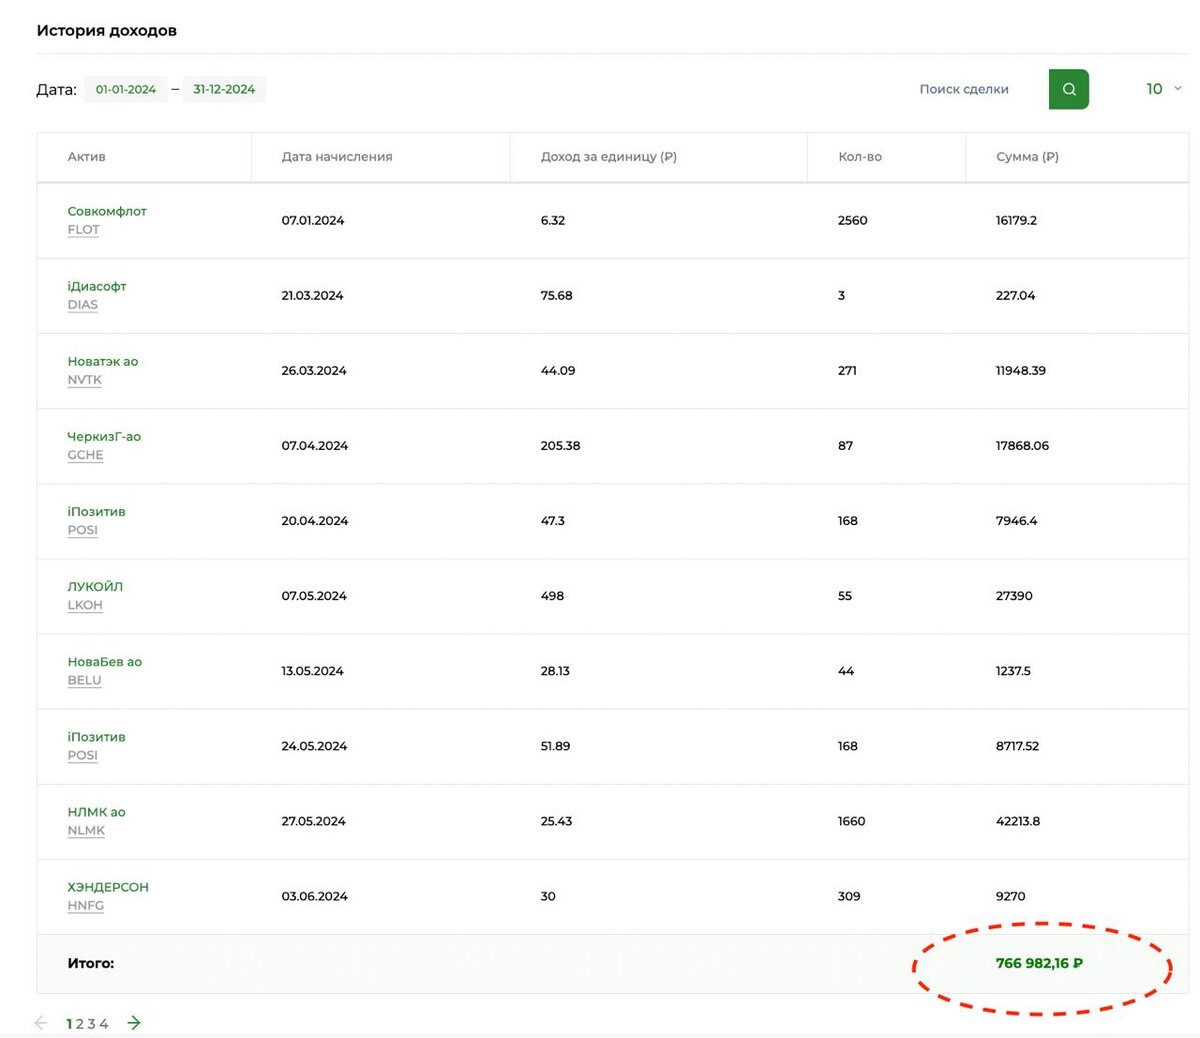The width and height of the screenshot is (1200, 1038).
Task: Open ЛУКОЙЛ asset link
Action: pos(95,586)
